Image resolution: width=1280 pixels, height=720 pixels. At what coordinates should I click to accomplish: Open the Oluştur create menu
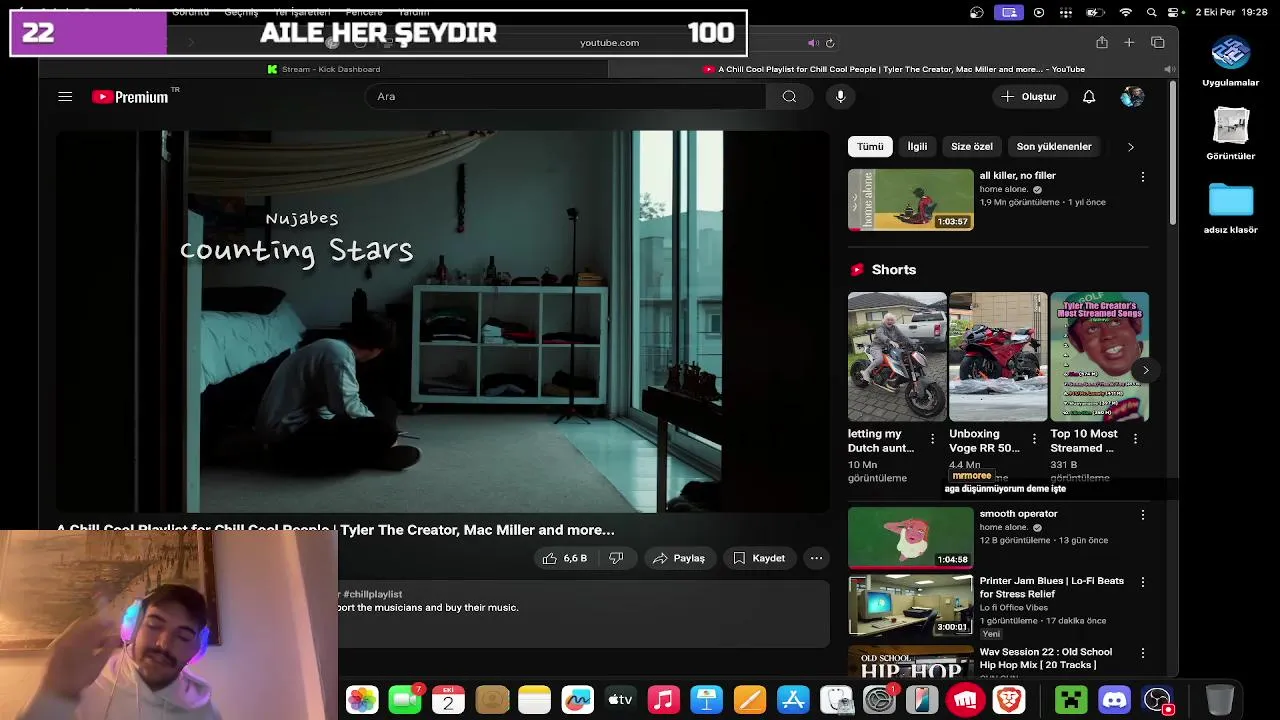[x=1029, y=96]
